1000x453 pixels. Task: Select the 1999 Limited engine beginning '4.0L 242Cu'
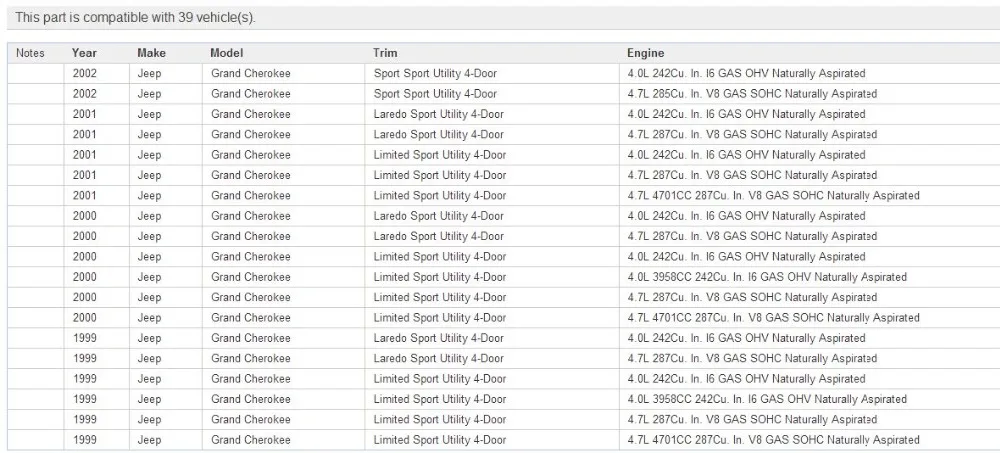pos(746,379)
